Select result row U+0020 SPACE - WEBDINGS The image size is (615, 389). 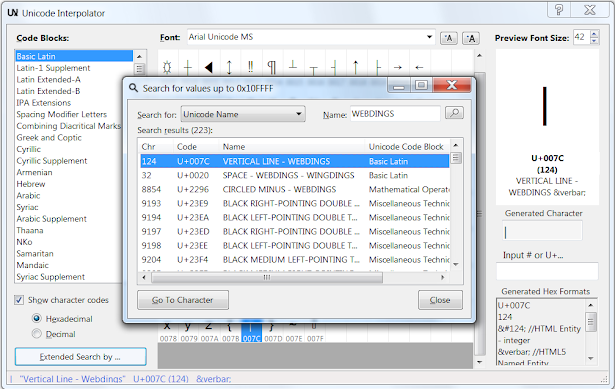295,175
